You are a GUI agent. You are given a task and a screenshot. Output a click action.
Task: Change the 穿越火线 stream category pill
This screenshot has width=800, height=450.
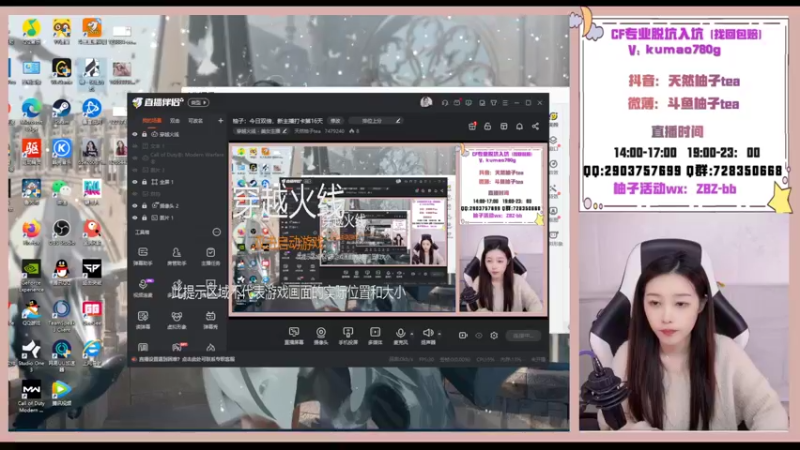[x=261, y=131]
